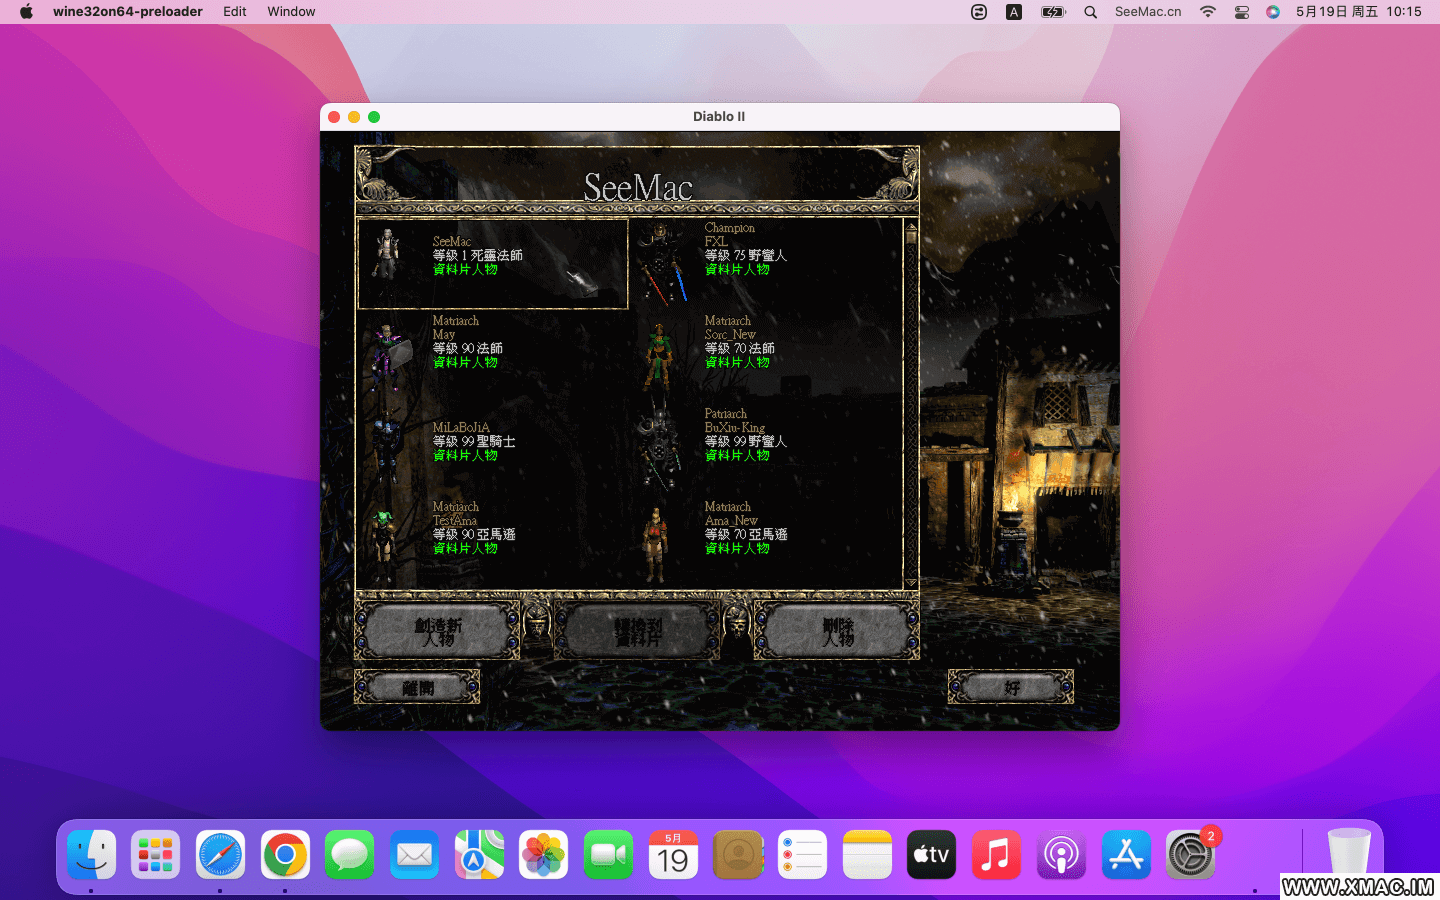This screenshot has height=900, width=1440.
Task: Click the Siri icon in menu bar
Action: [1273, 12]
